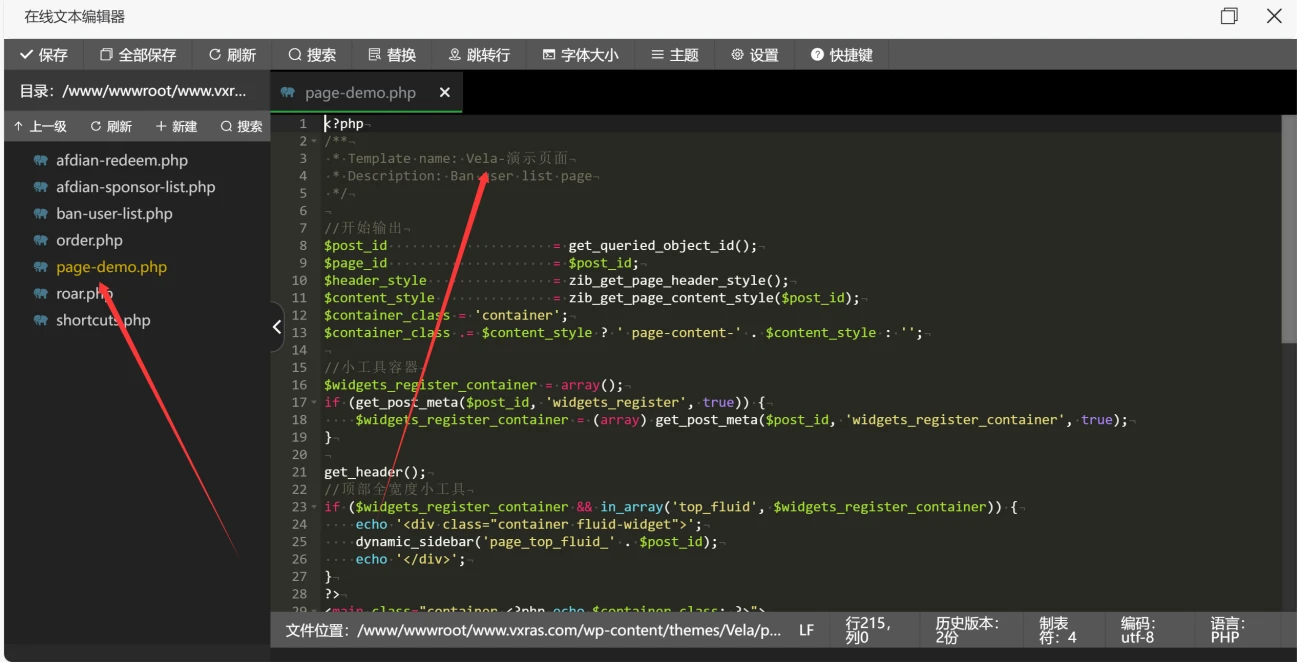
Task: Click the 语言: PHP language selector in the status bar
Action: point(1227,630)
